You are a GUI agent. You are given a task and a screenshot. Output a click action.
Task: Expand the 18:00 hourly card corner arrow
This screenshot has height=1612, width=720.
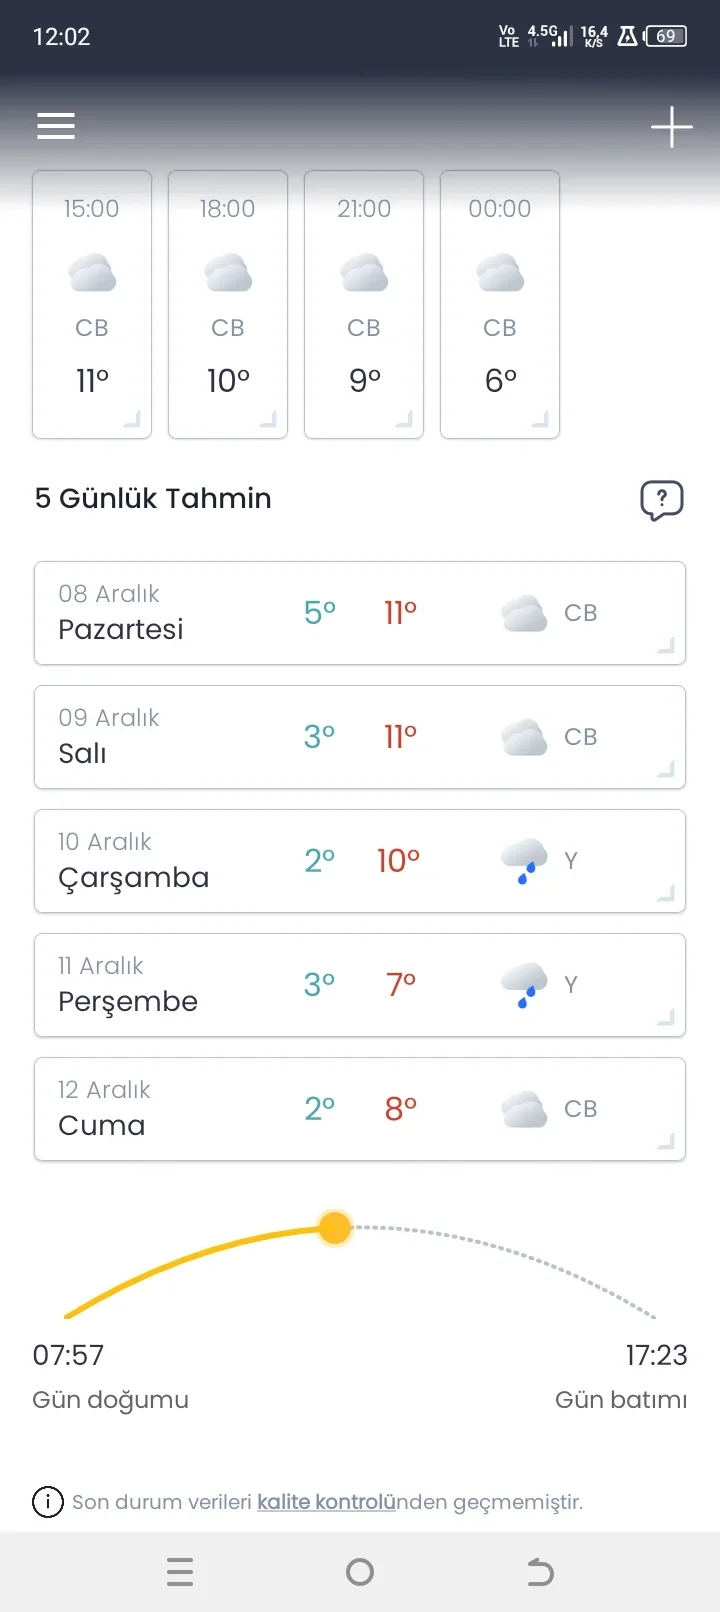tap(268, 420)
